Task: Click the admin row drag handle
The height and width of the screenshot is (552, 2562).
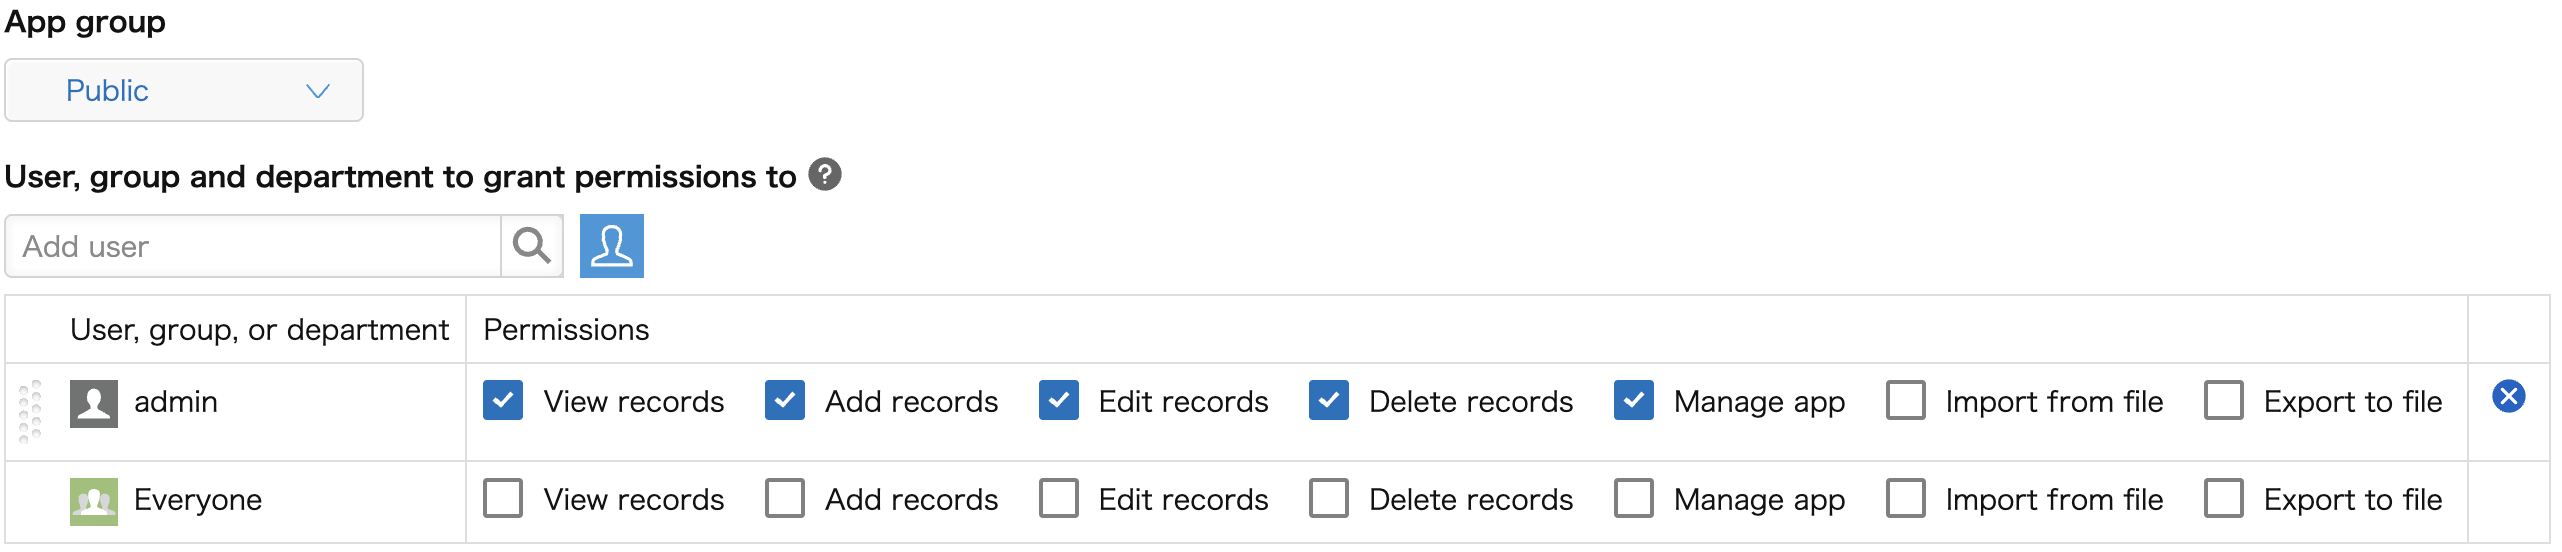Action: point(30,410)
